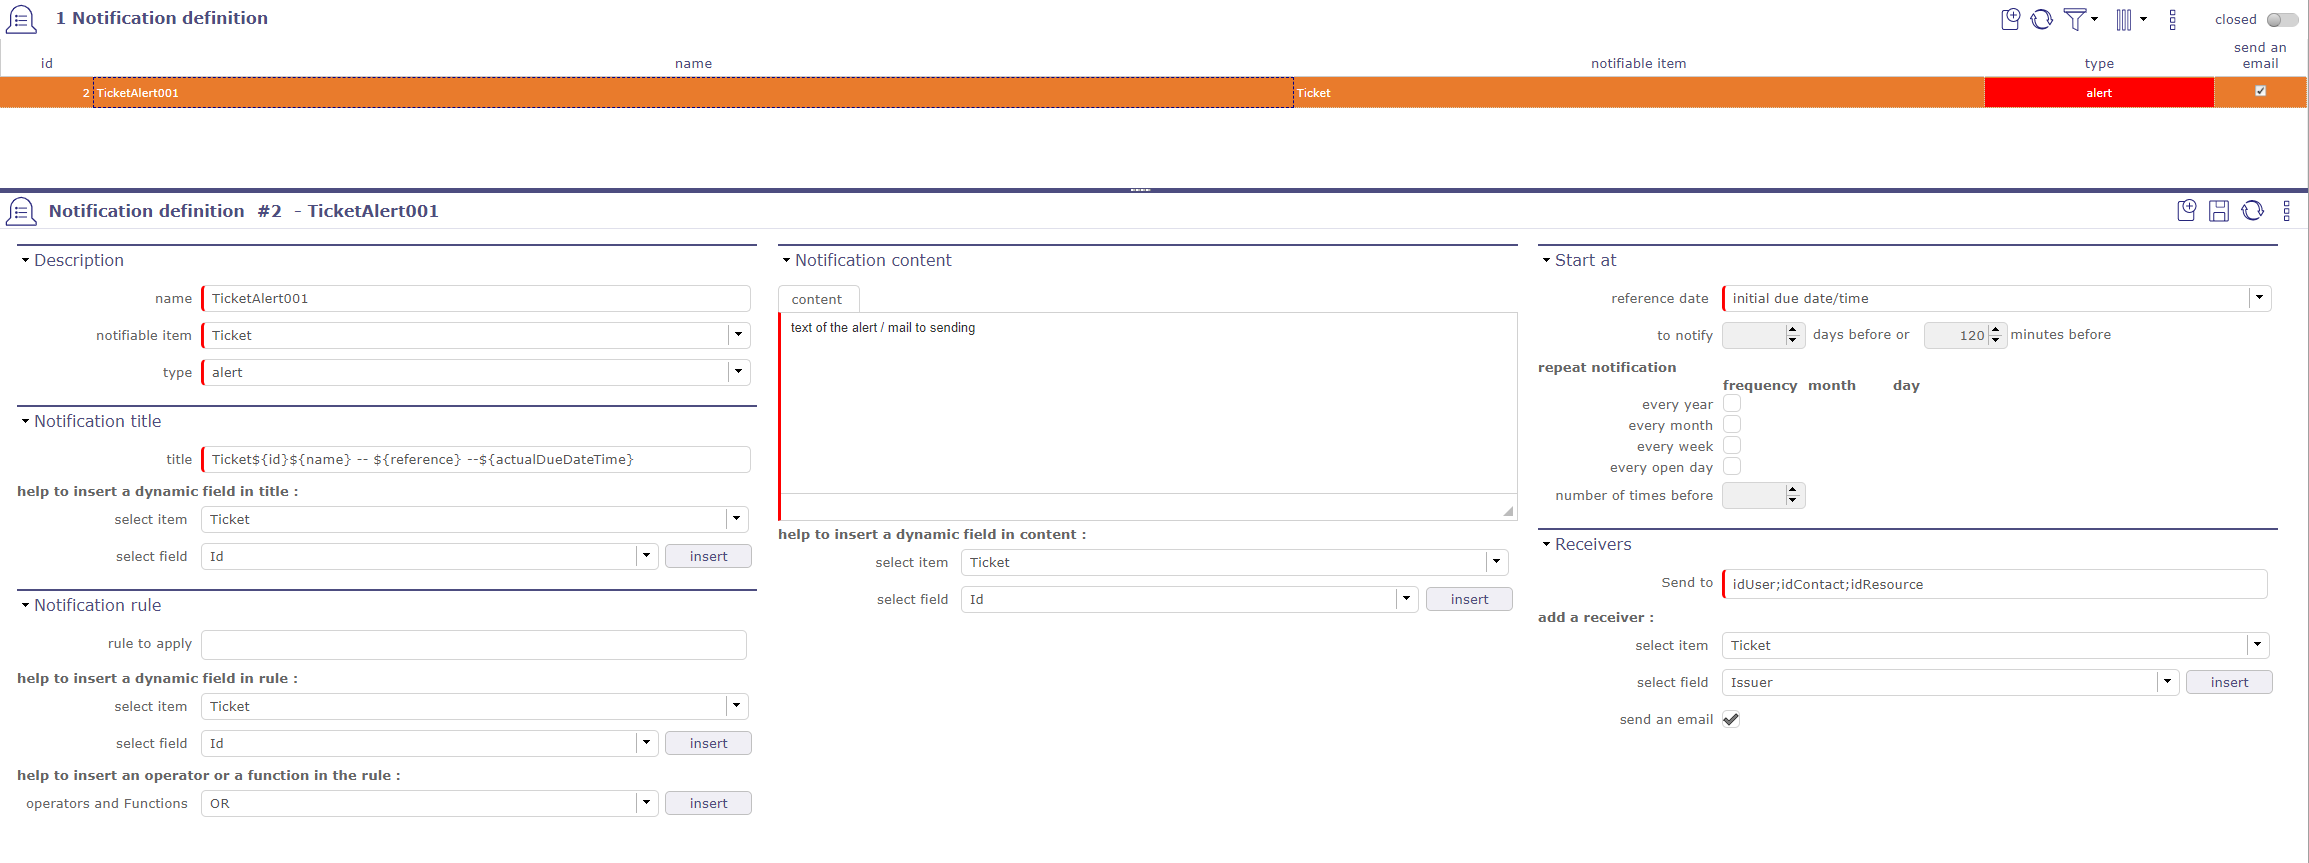Open select field dropdown under Notification rule
Screen dimensions: 2309x863
(647, 743)
